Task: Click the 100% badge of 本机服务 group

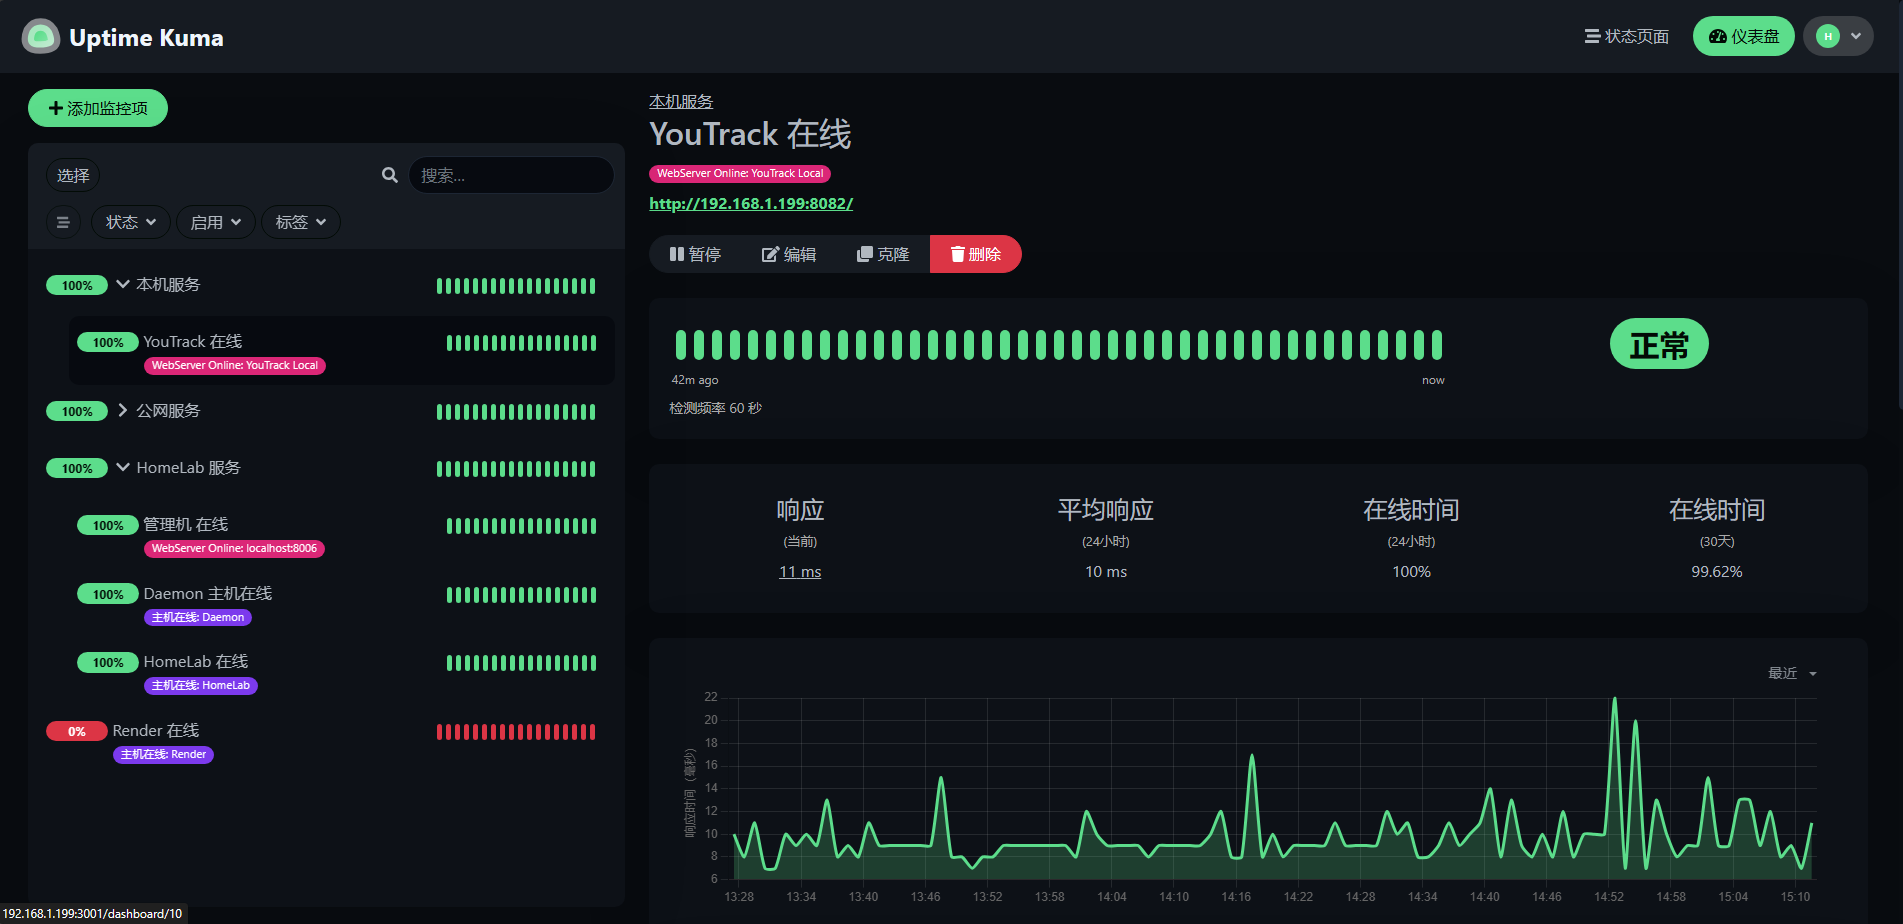Action: (77, 286)
